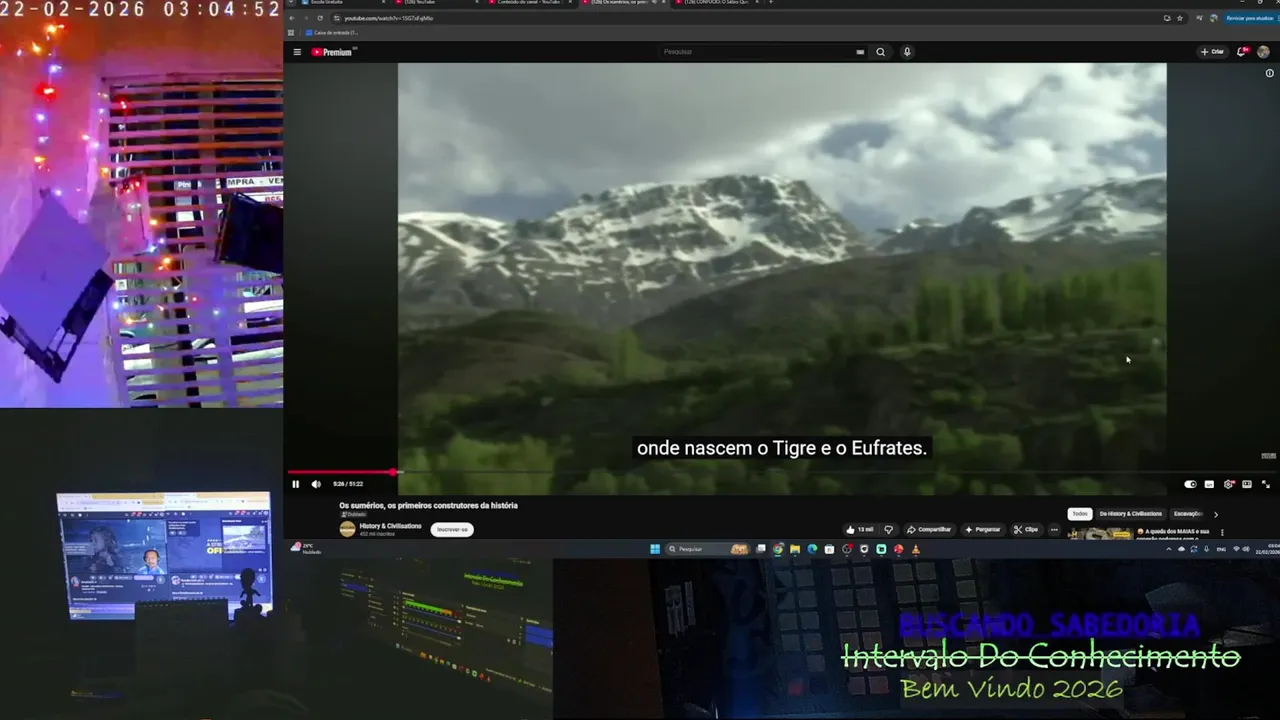Click the YouTube search magnifier button
1280x720 pixels.
(880, 52)
